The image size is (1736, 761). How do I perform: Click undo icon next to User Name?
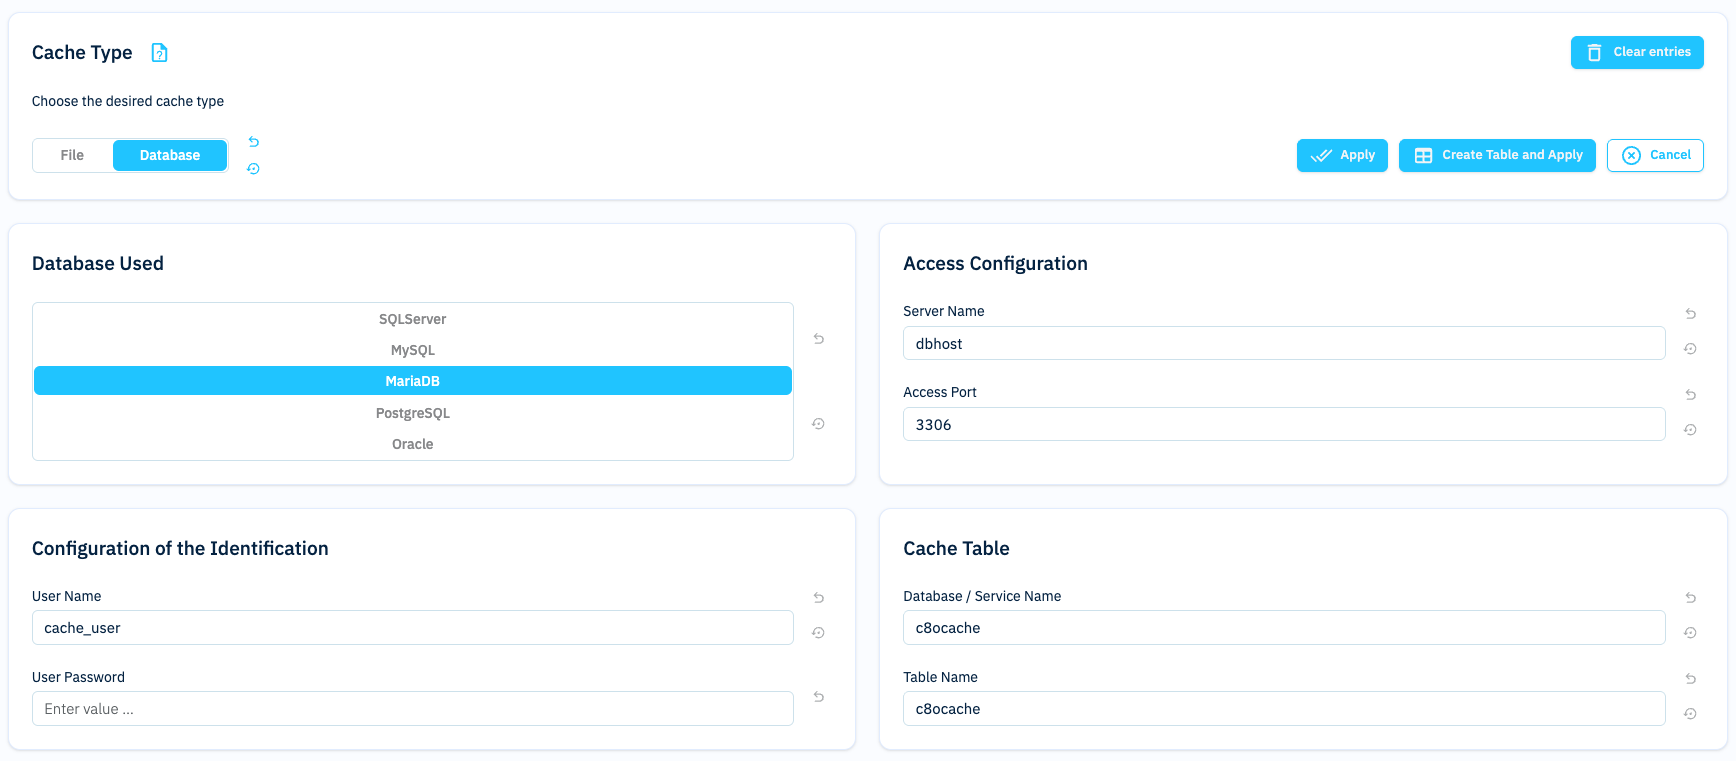[x=818, y=598]
